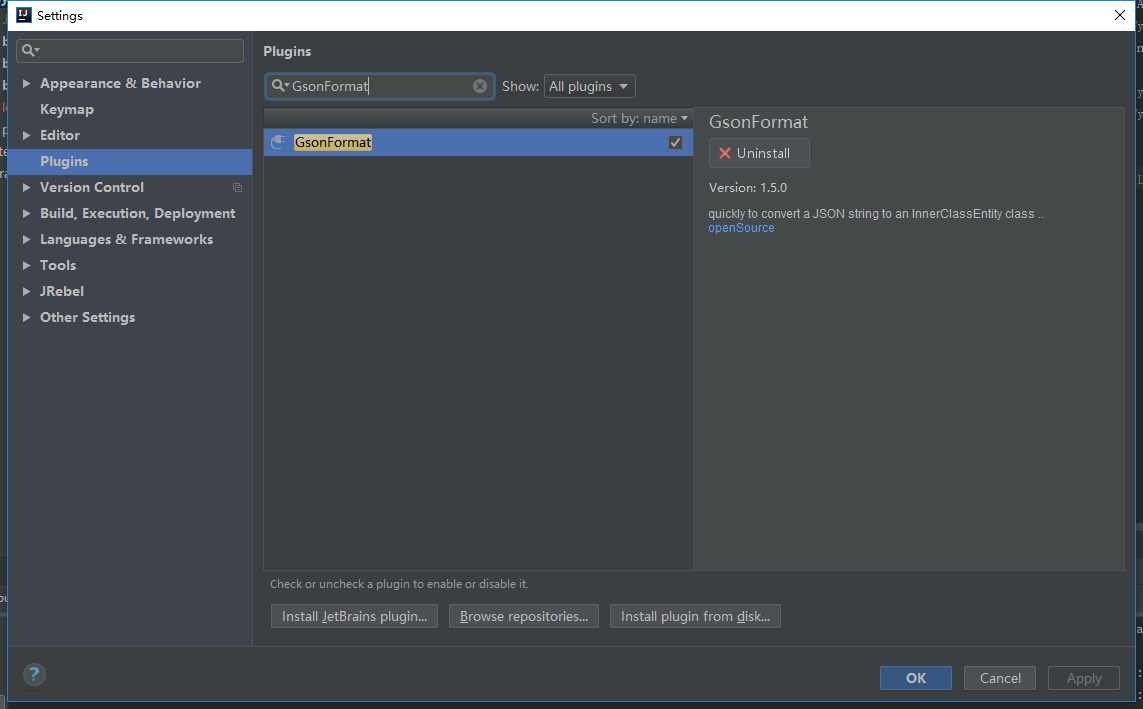1143x709 pixels.
Task: Click into the plugin search field
Action: click(381, 86)
